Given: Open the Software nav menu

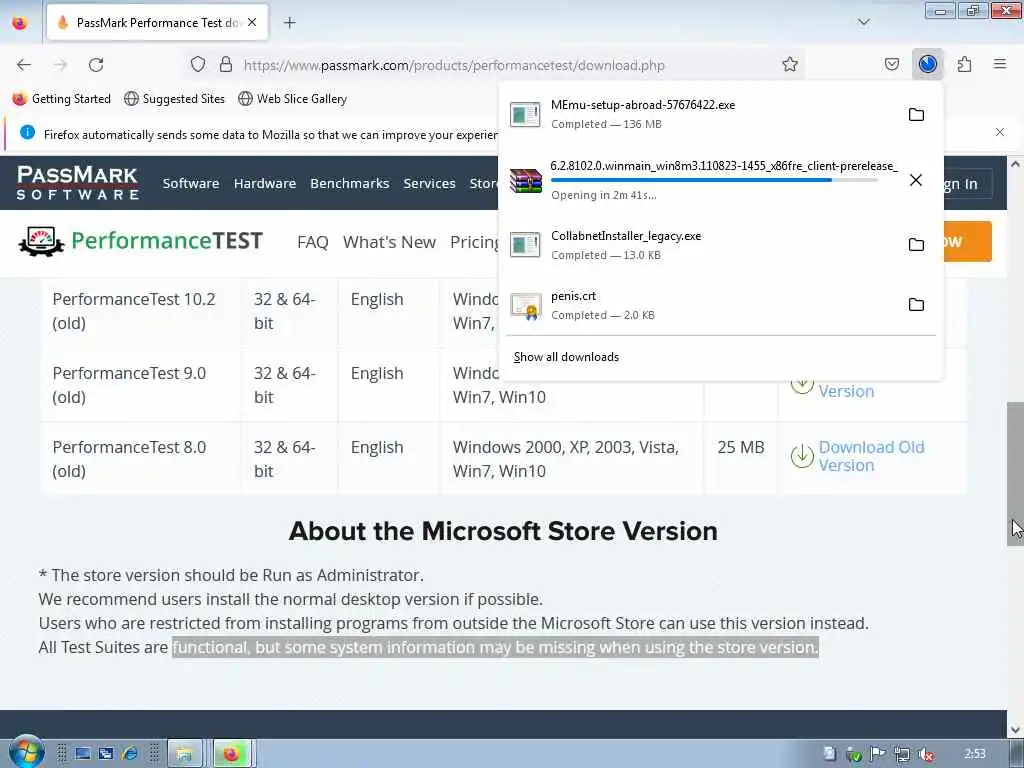Looking at the screenshot, I should 191,184.
